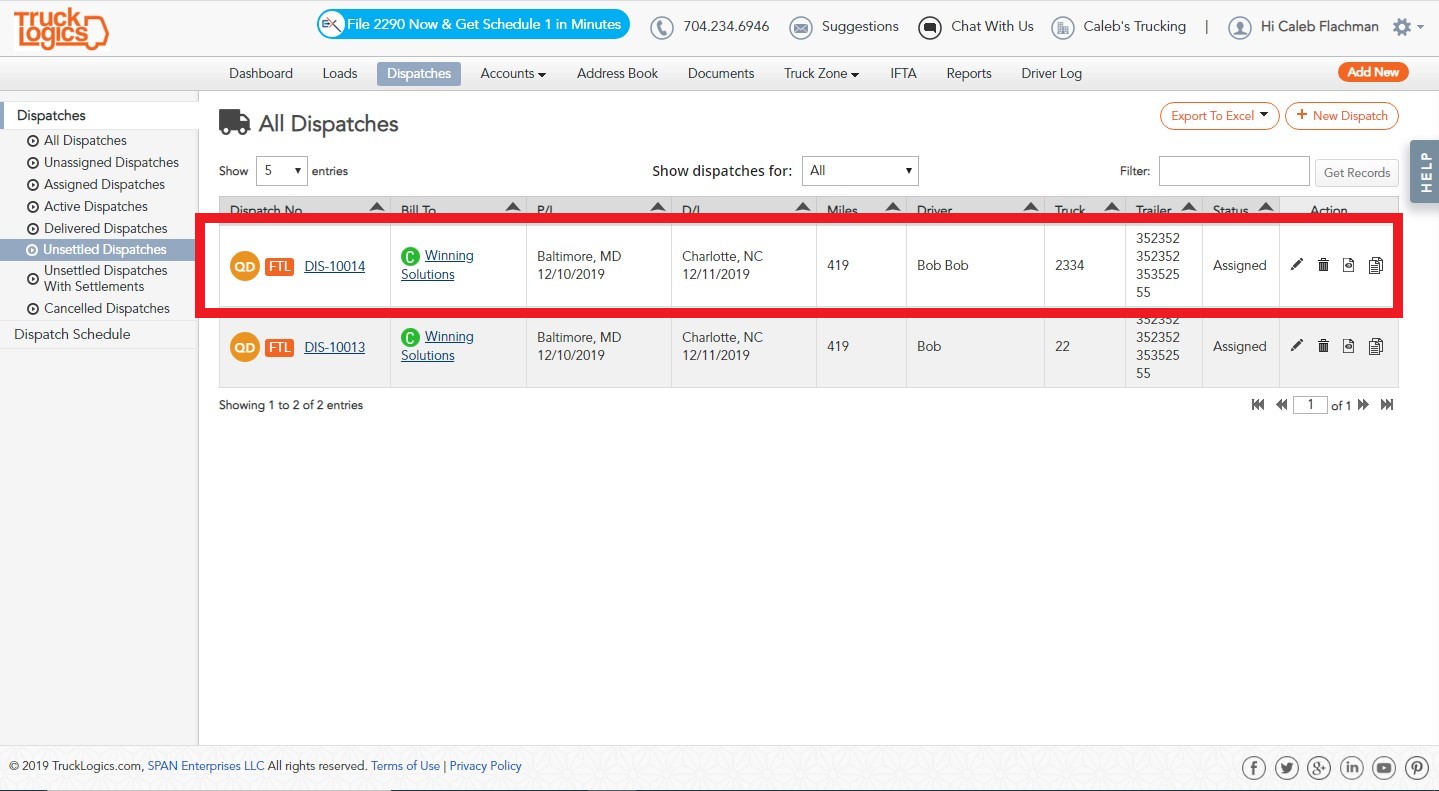Select All Dispatches in the sidebar

click(x=85, y=141)
